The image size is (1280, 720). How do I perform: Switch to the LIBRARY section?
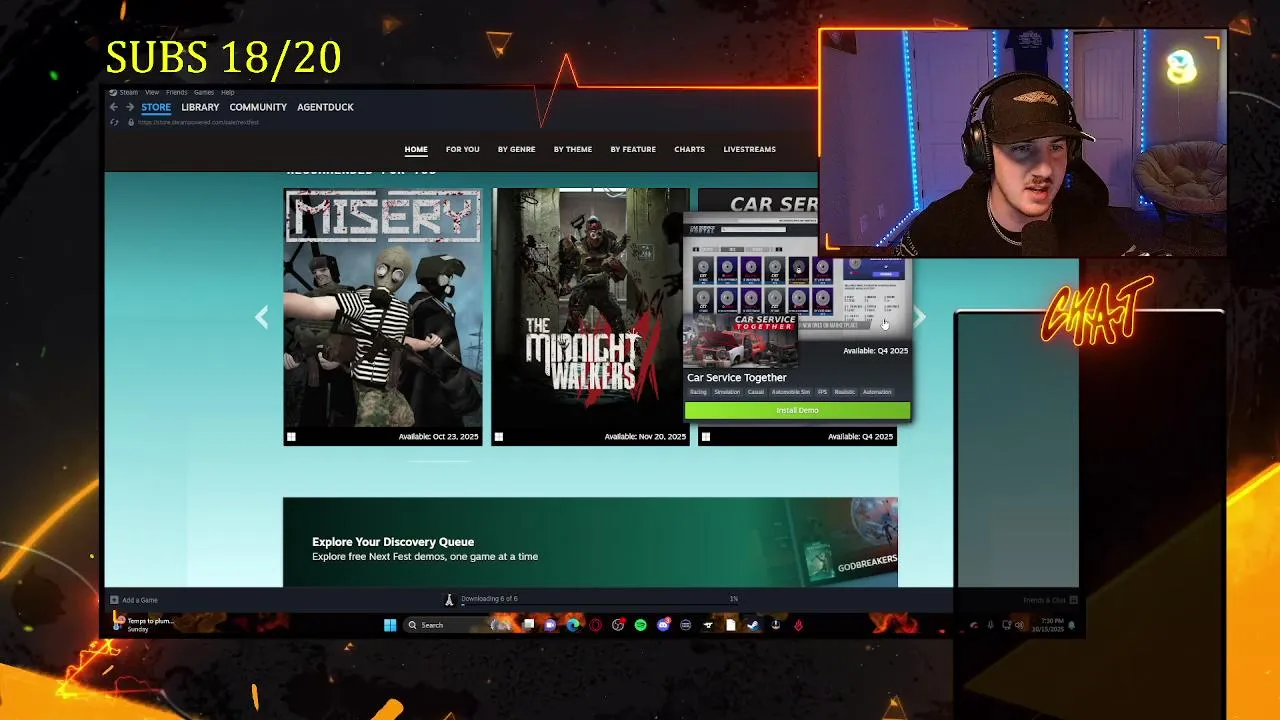point(200,107)
